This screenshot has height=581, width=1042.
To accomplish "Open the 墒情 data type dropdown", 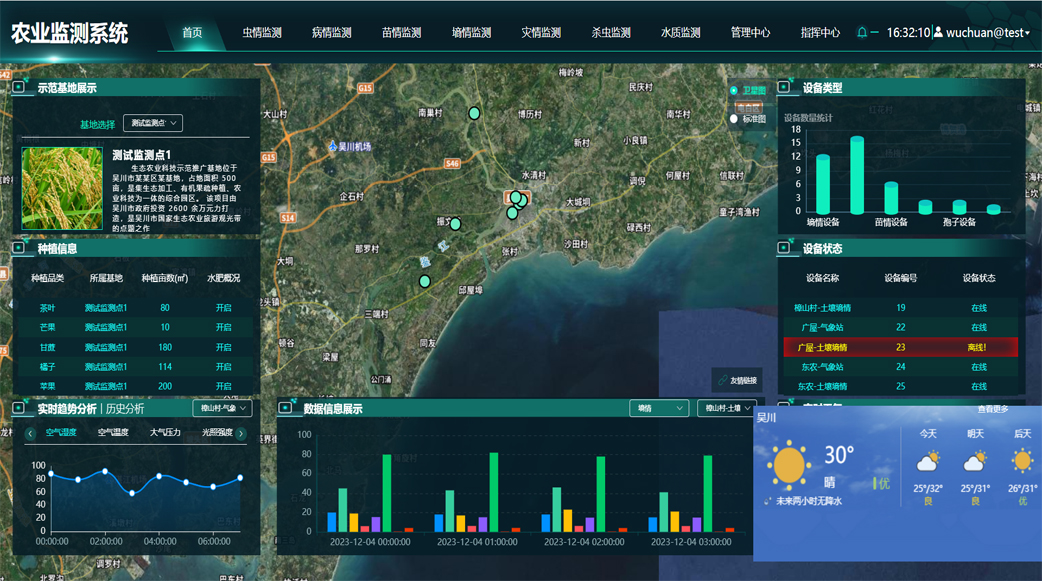I will point(658,408).
